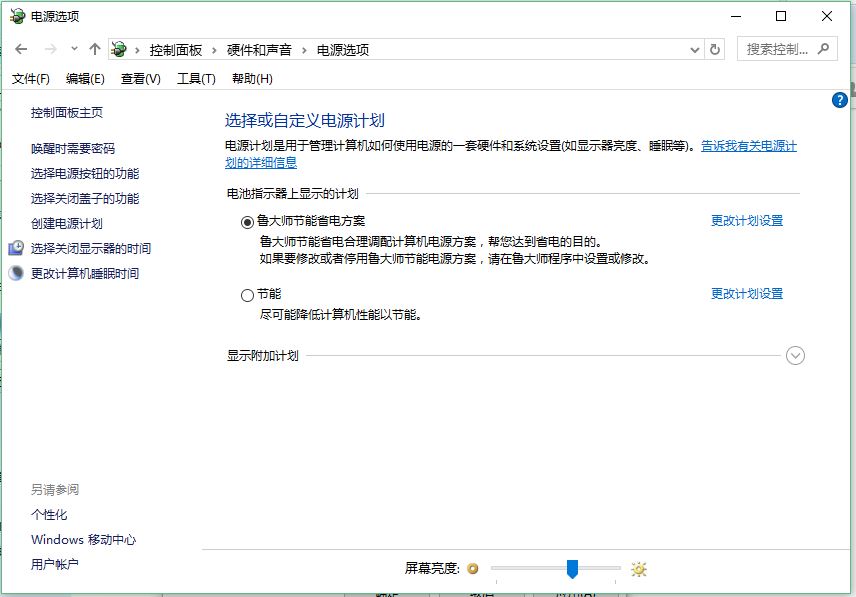Select the 鲁大师节能省电方案 radio button

247,222
